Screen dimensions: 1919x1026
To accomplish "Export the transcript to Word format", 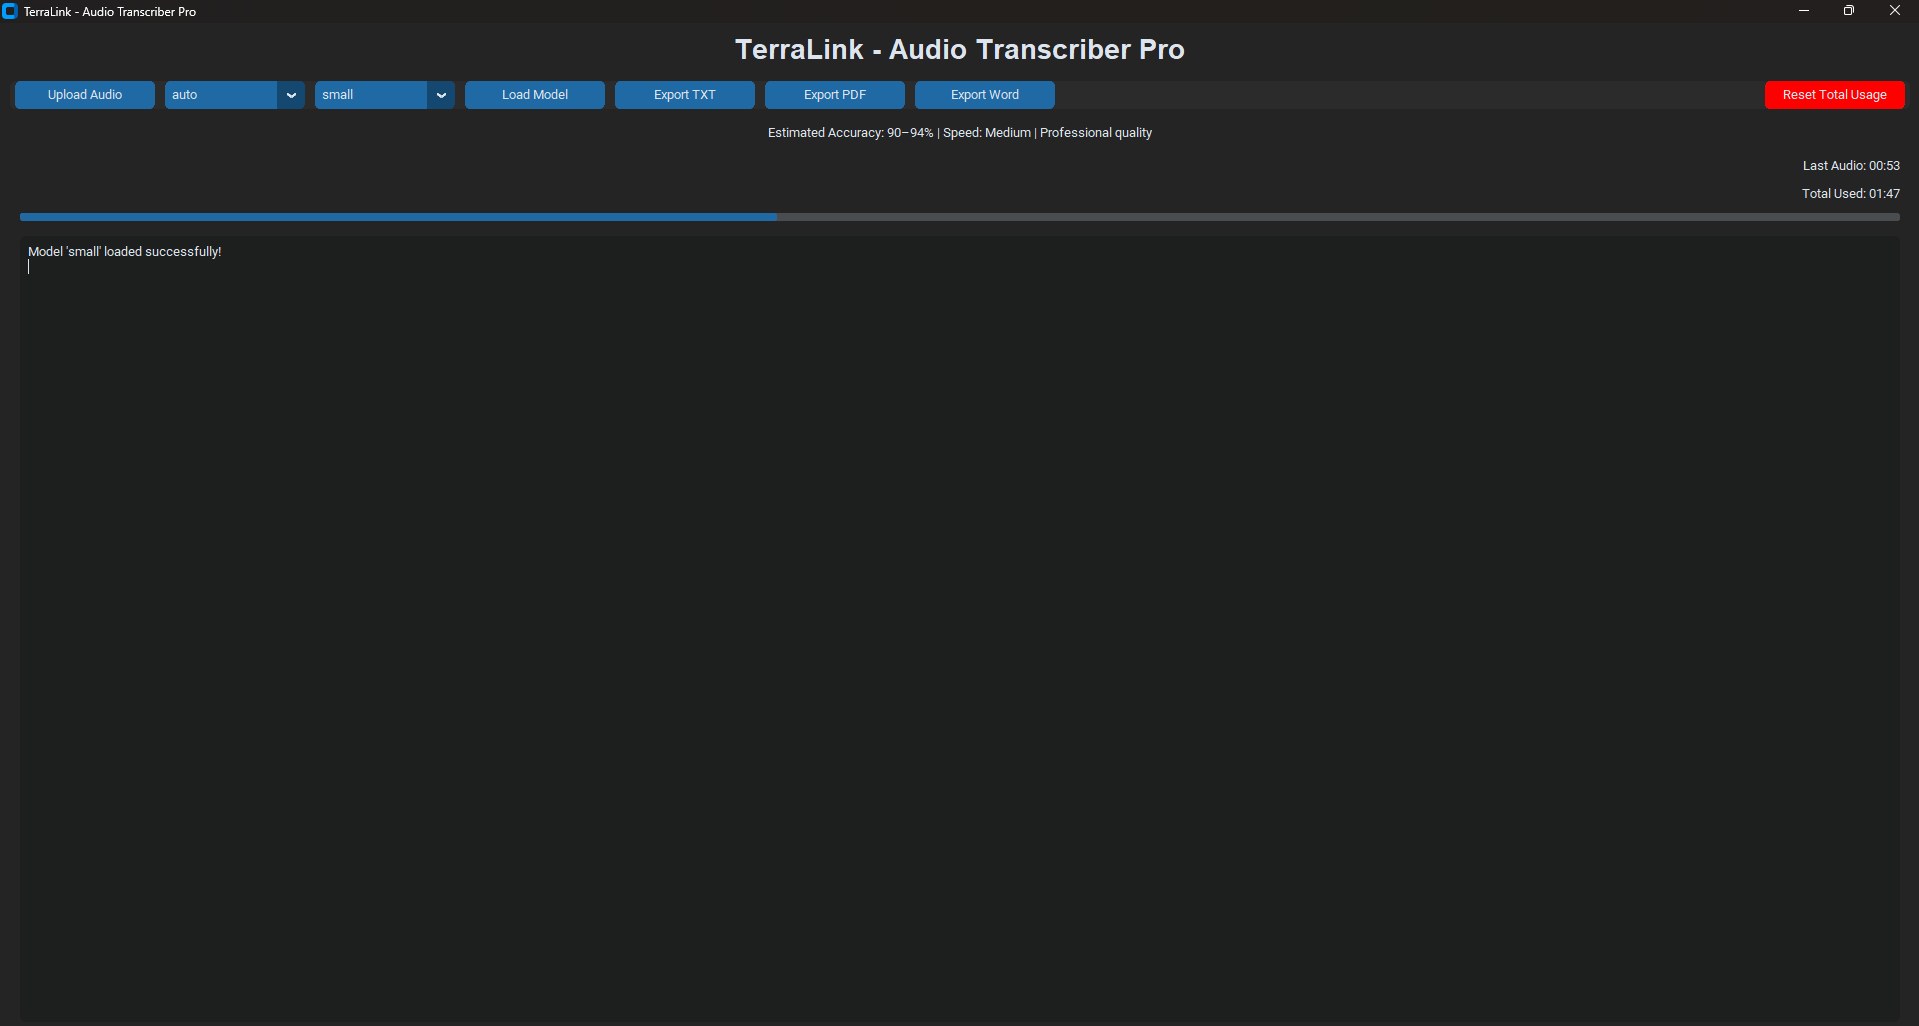I will pyautogui.click(x=984, y=94).
